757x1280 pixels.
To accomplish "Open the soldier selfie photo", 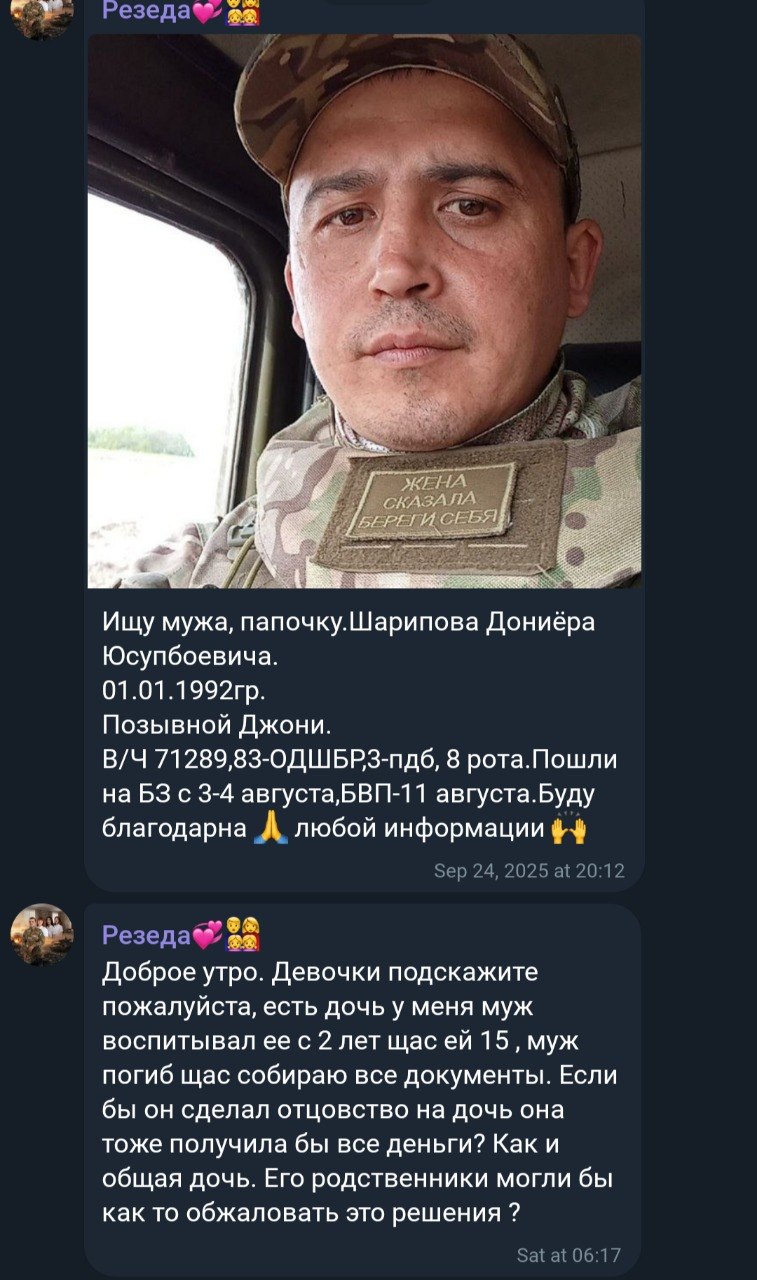I will pos(365,311).
